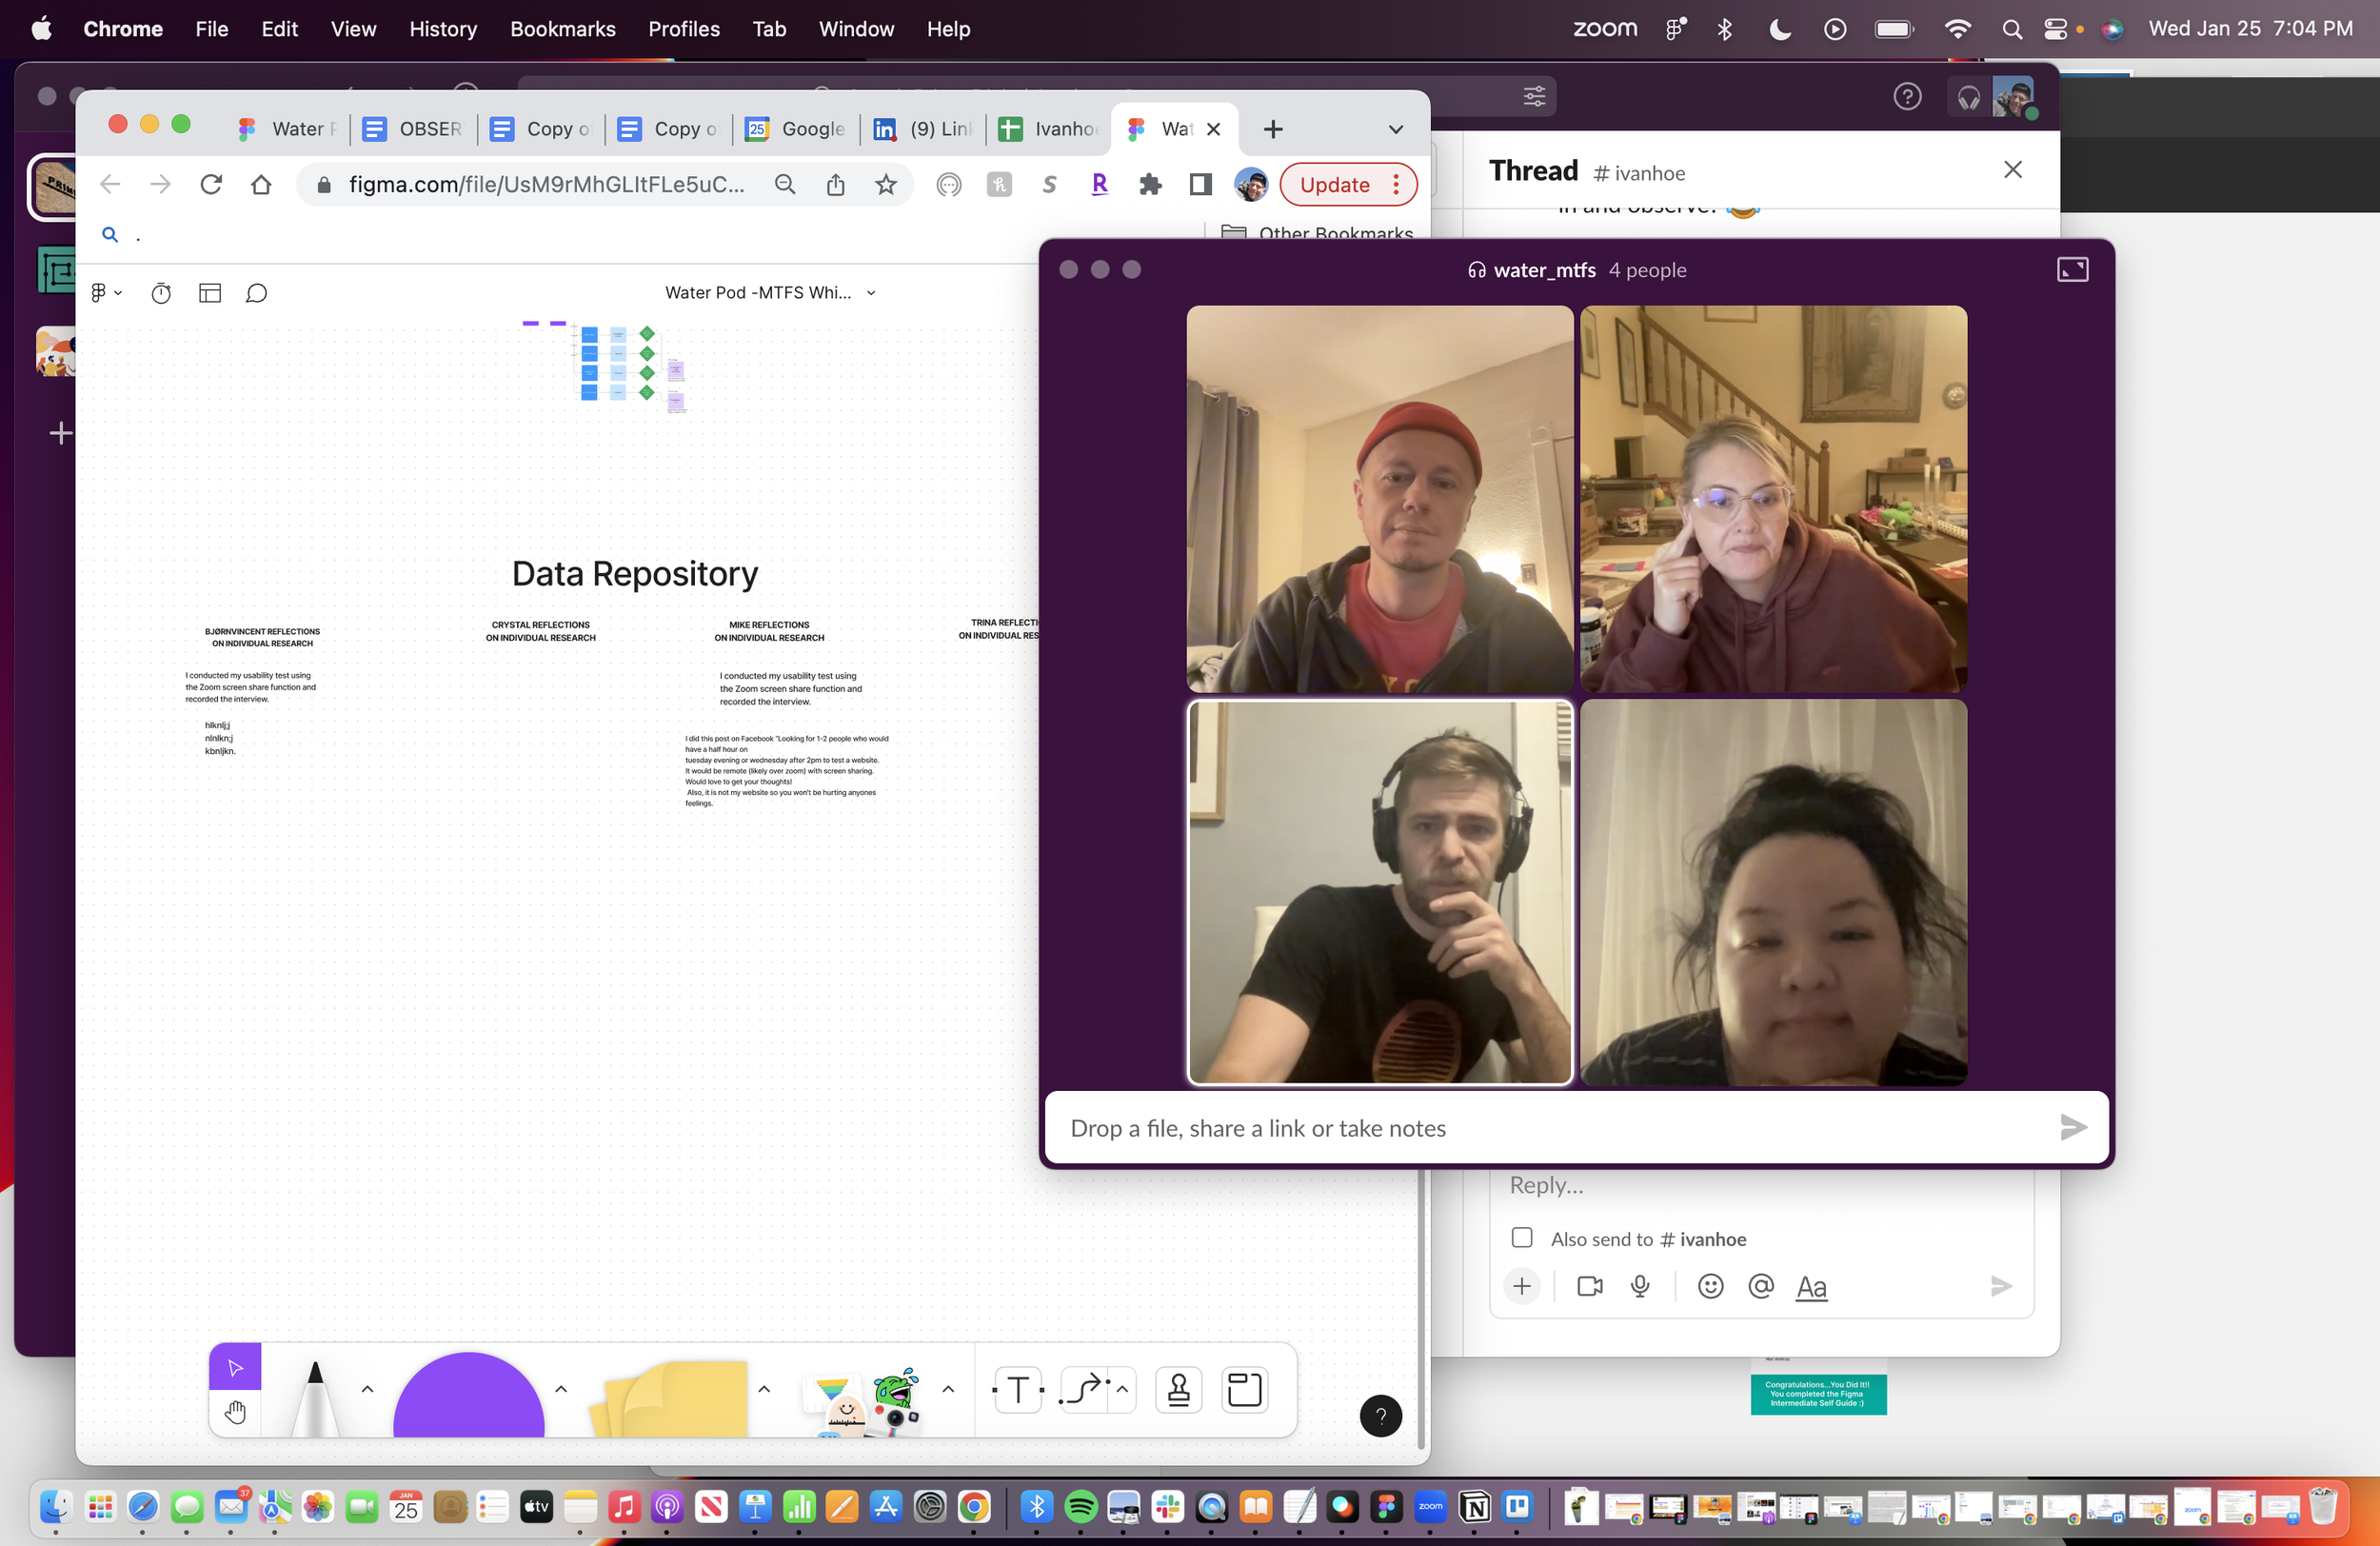Select the connector line tool
Screen dimensions: 2380x1546
[1084, 1390]
